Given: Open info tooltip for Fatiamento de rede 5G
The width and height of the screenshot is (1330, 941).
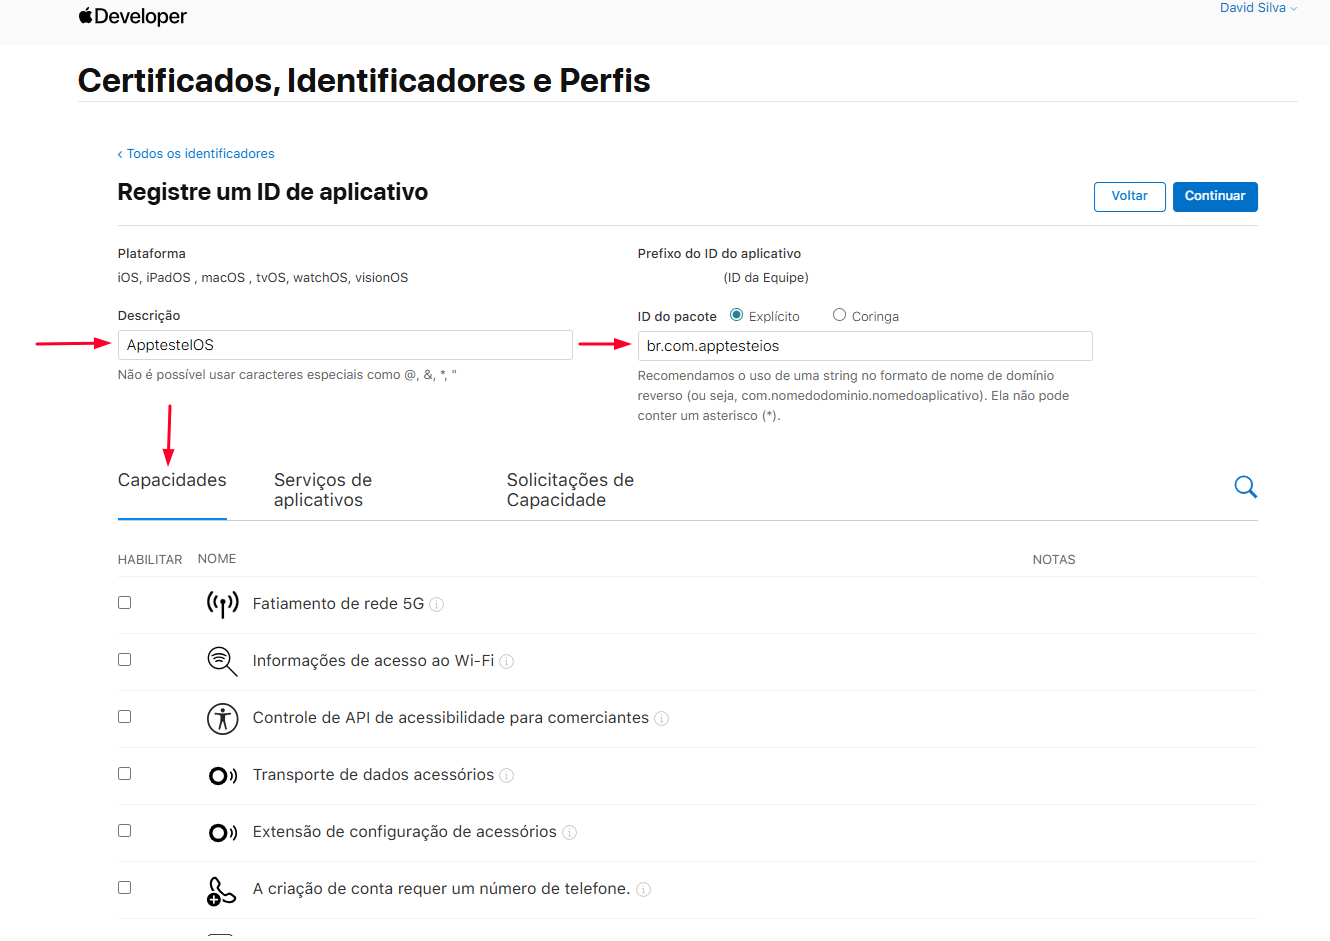Looking at the screenshot, I should pos(437,605).
